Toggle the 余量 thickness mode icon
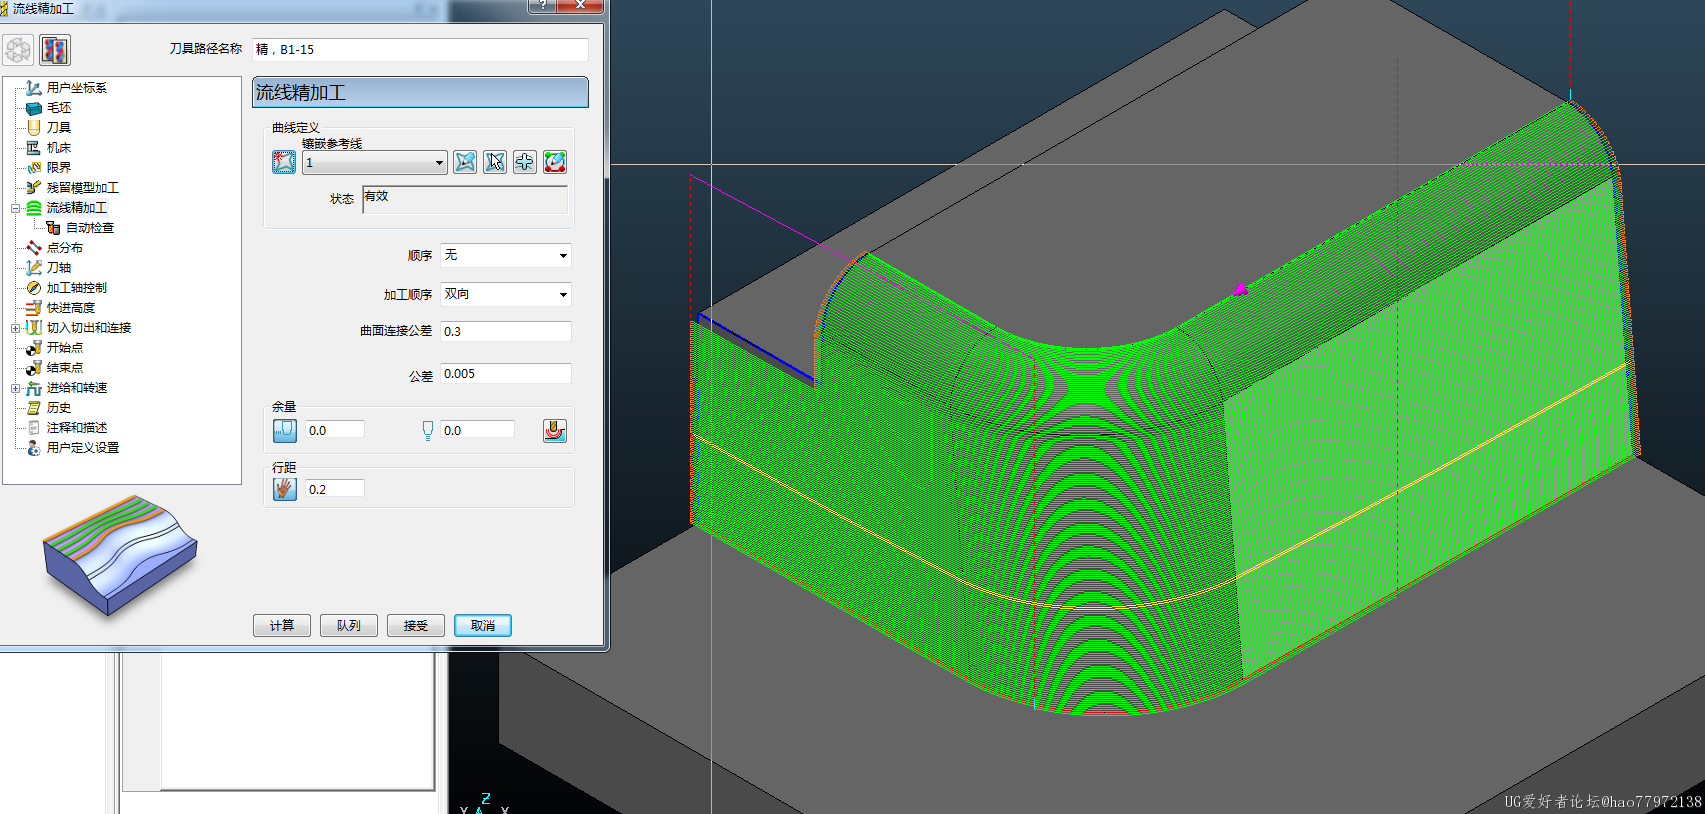Screen dimensions: 1705x814 285,431
